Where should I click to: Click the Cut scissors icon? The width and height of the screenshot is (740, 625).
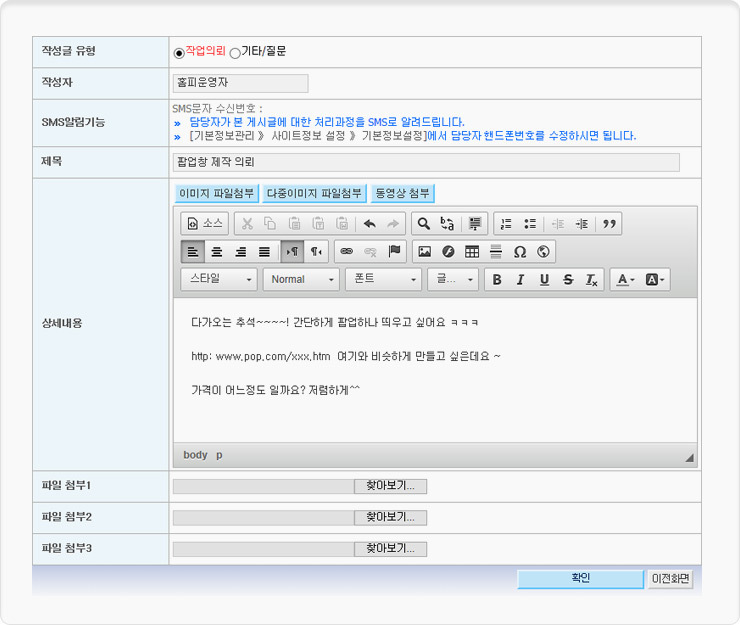tap(247, 223)
